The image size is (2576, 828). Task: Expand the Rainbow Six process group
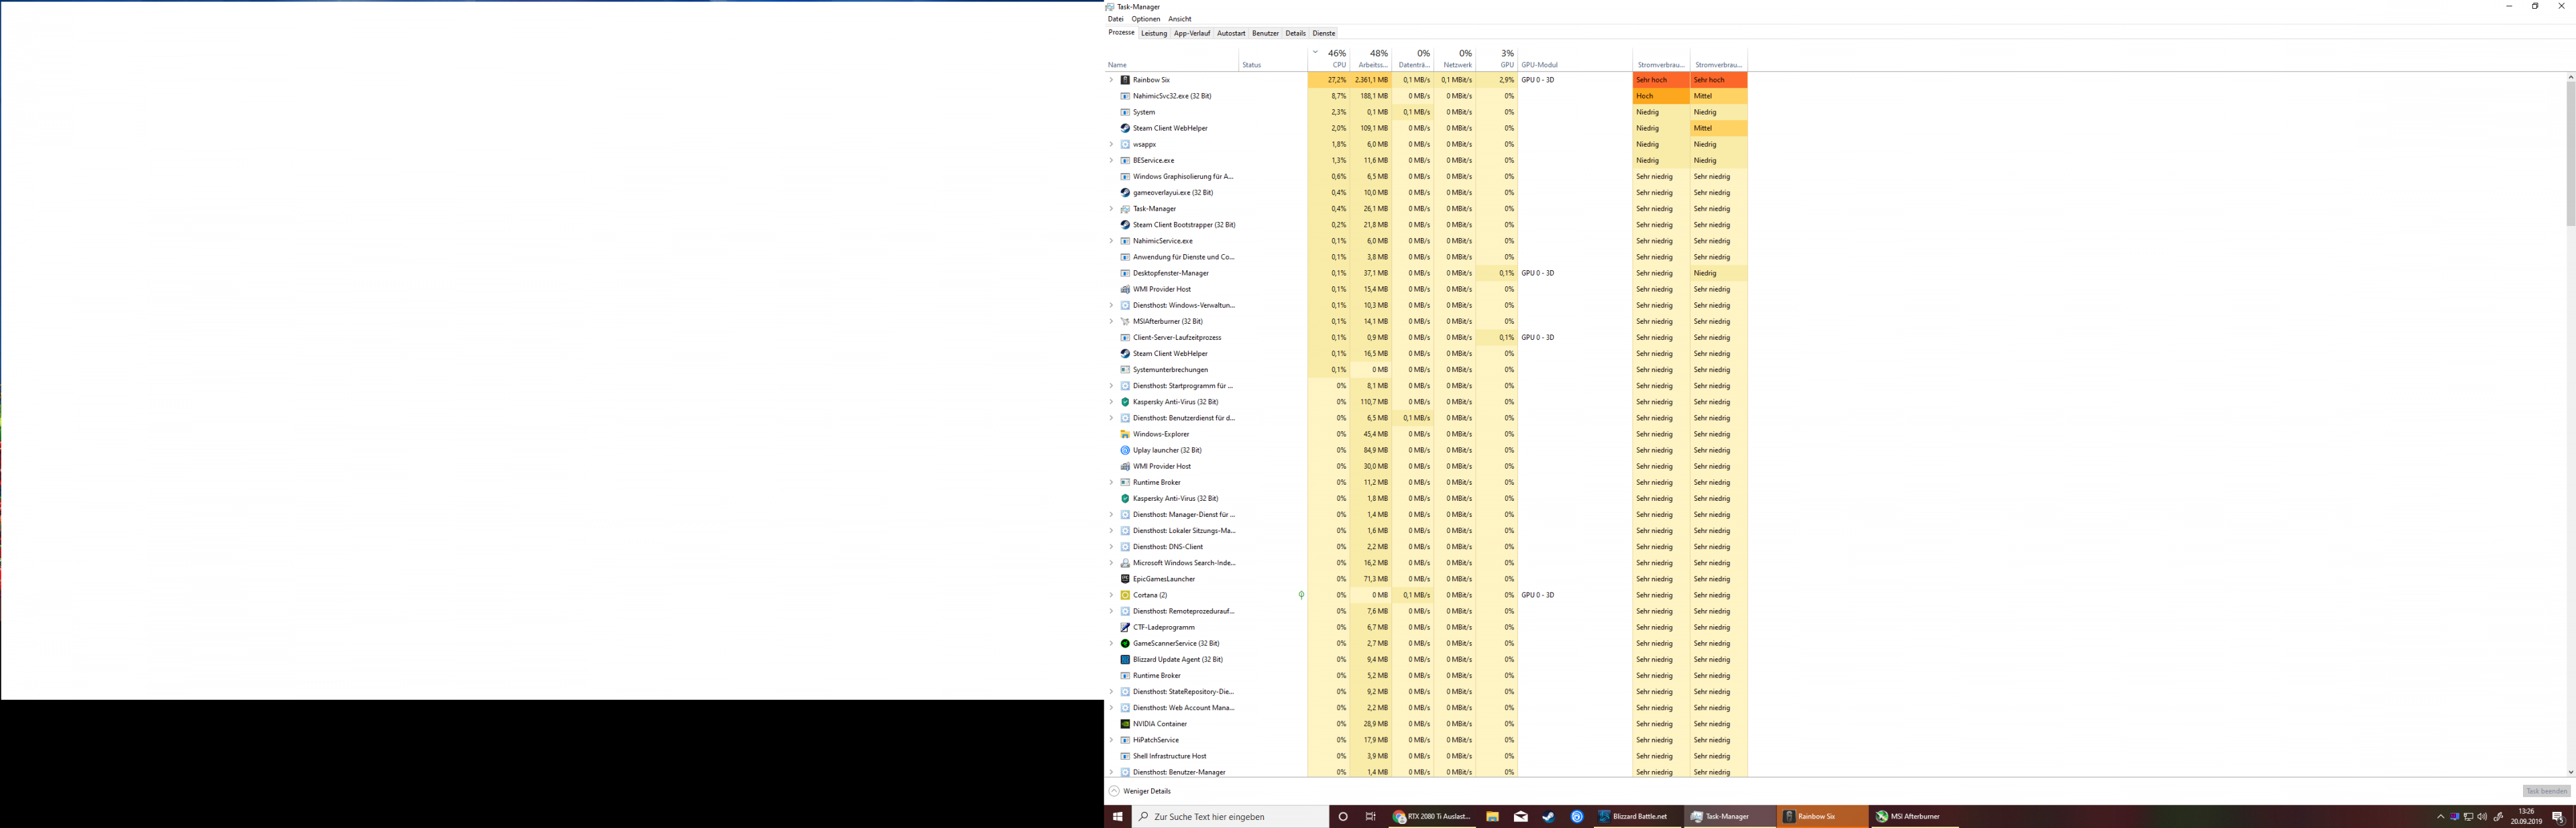1111,80
